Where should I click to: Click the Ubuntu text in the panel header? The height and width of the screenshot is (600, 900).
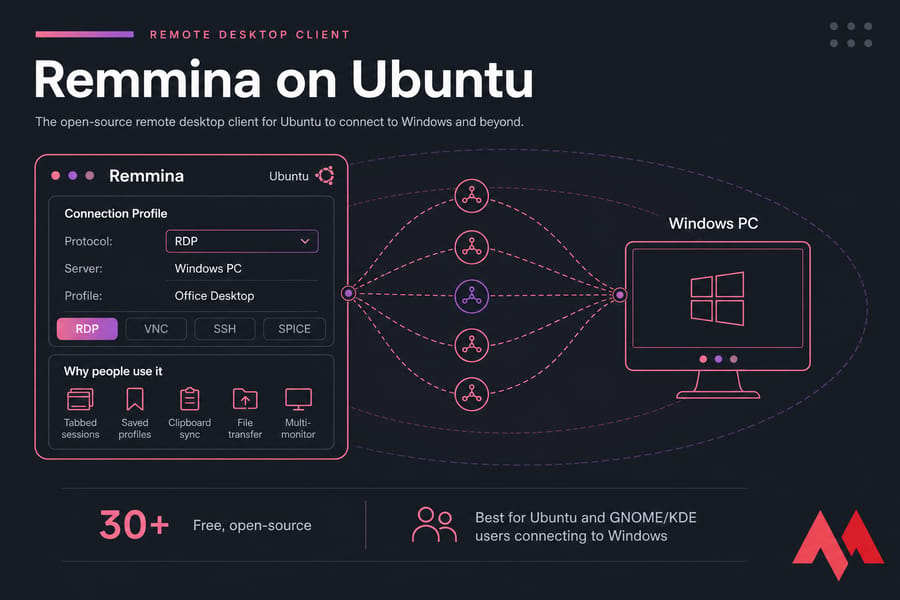(x=289, y=176)
